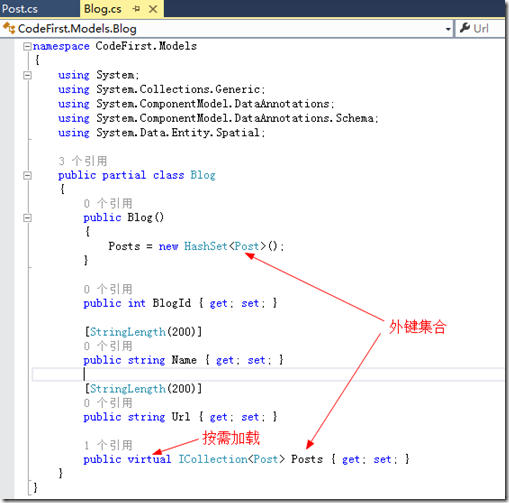
Task: Click the pin icon on Blog.cs tab
Action: coord(136,9)
